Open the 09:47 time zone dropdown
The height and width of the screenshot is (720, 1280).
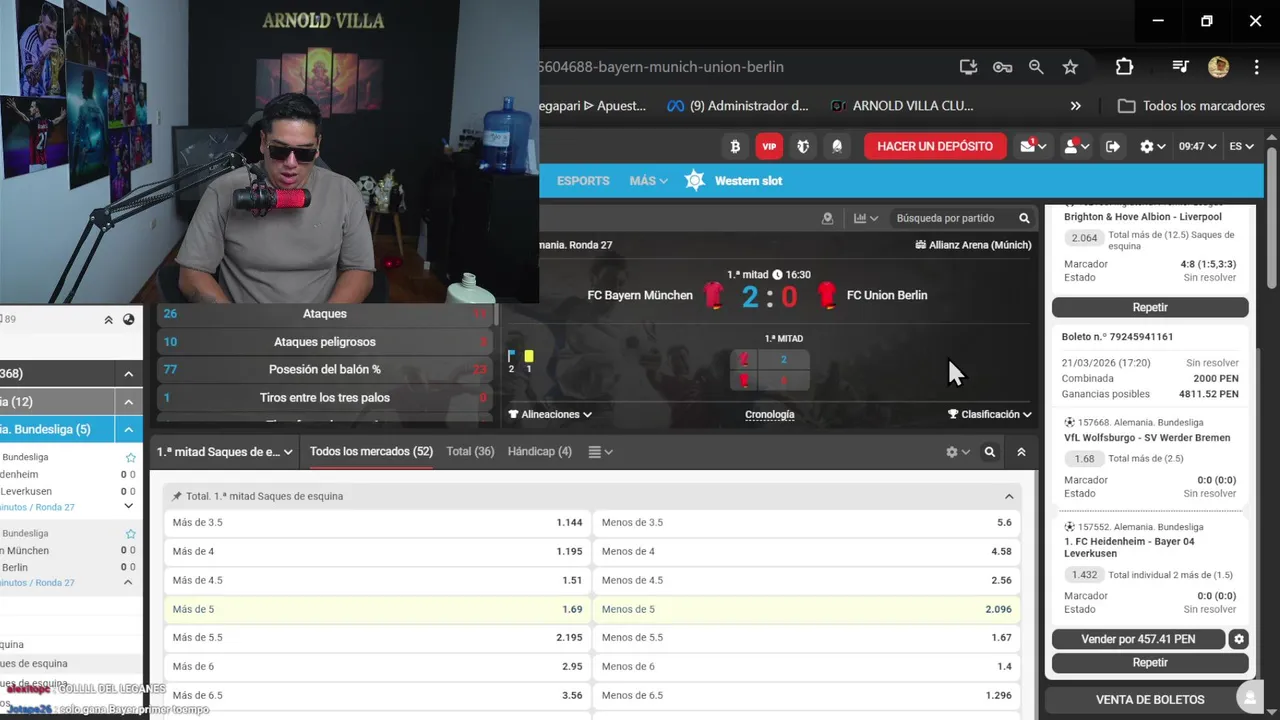click(1197, 146)
